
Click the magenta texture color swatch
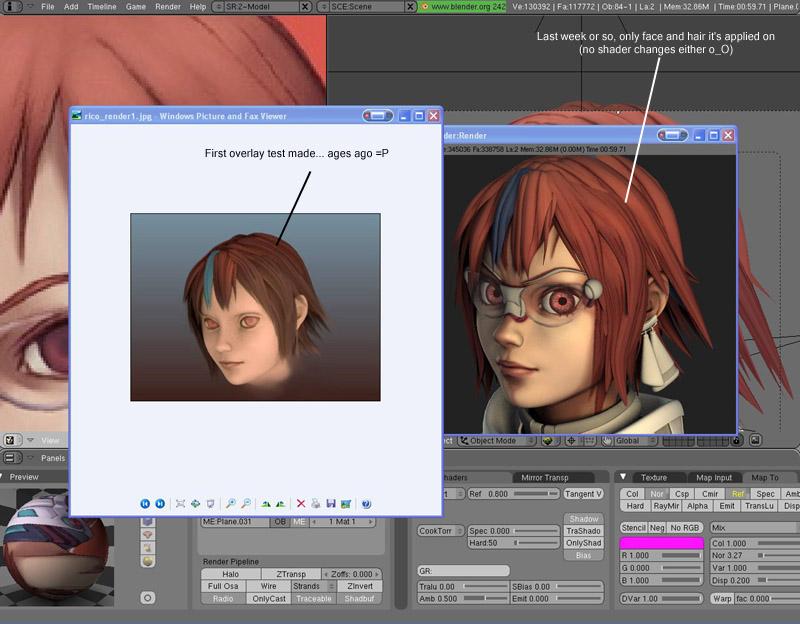click(661, 543)
